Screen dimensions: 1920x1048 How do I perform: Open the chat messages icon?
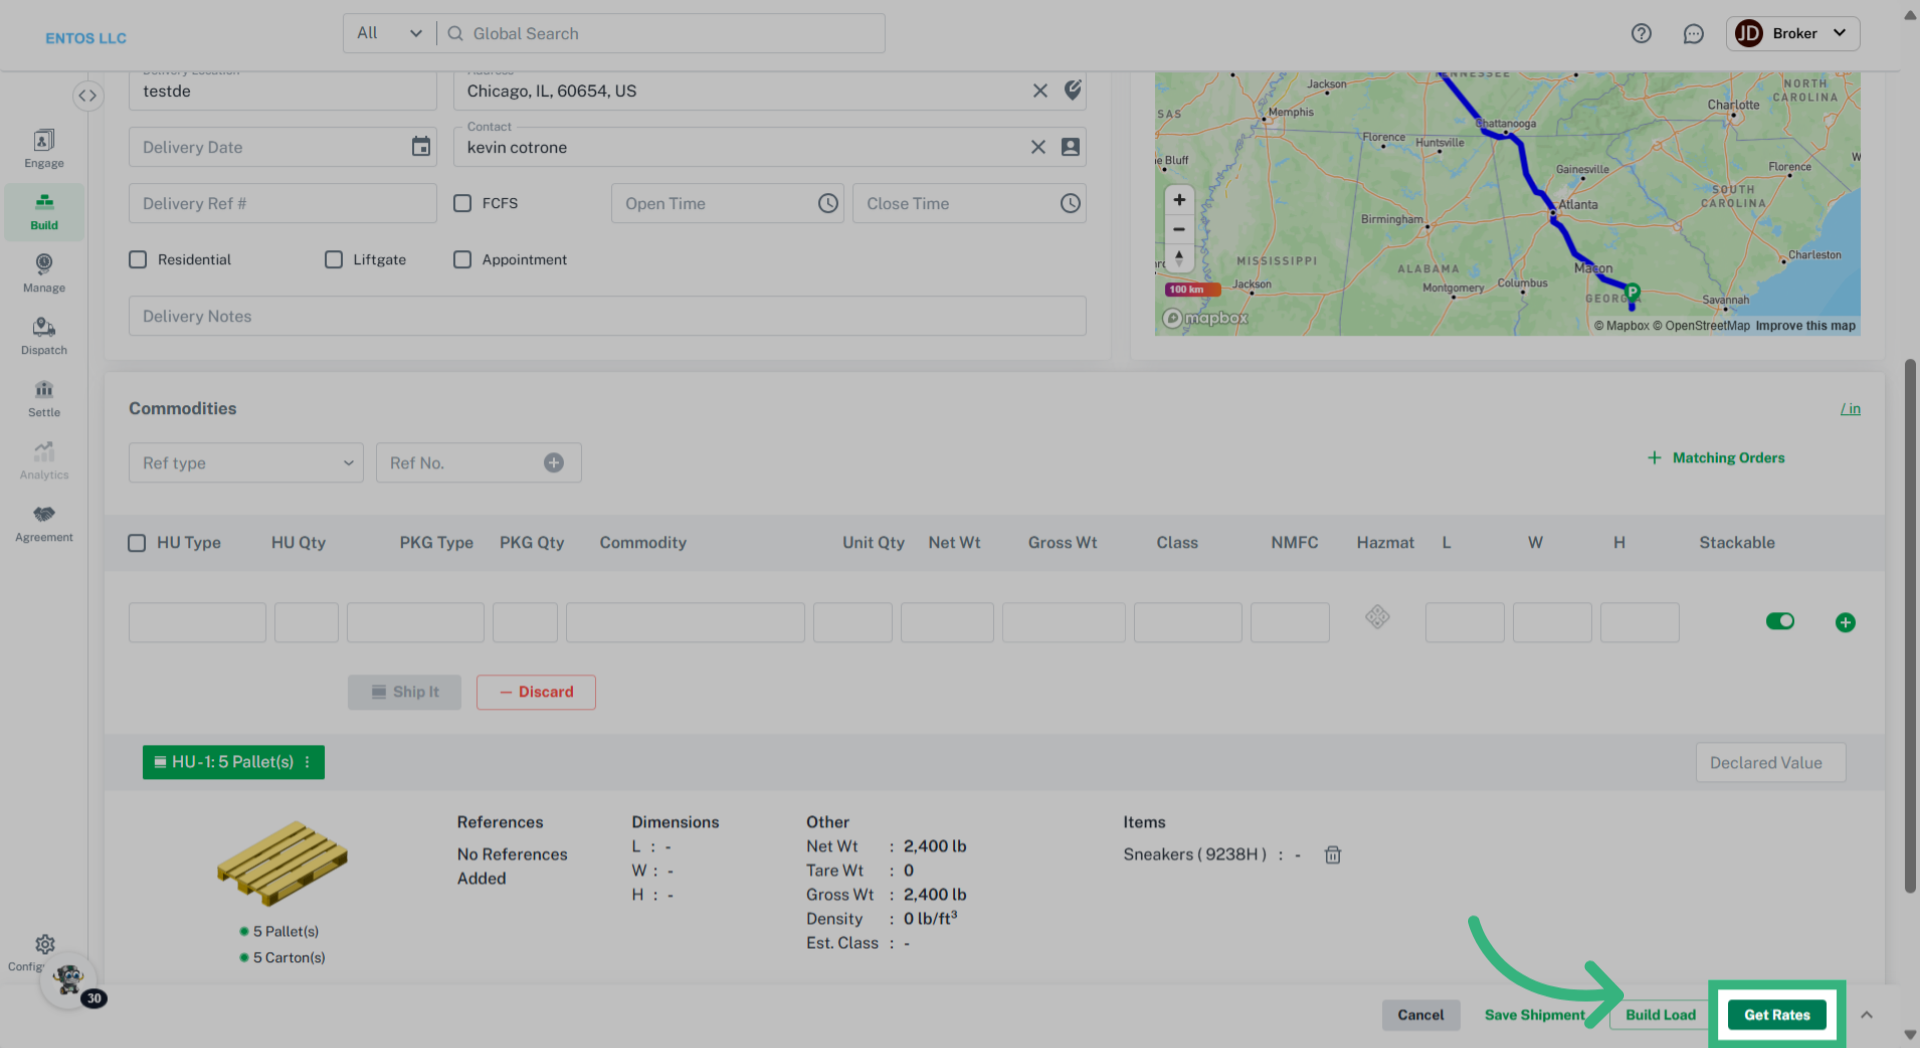point(1693,34)
